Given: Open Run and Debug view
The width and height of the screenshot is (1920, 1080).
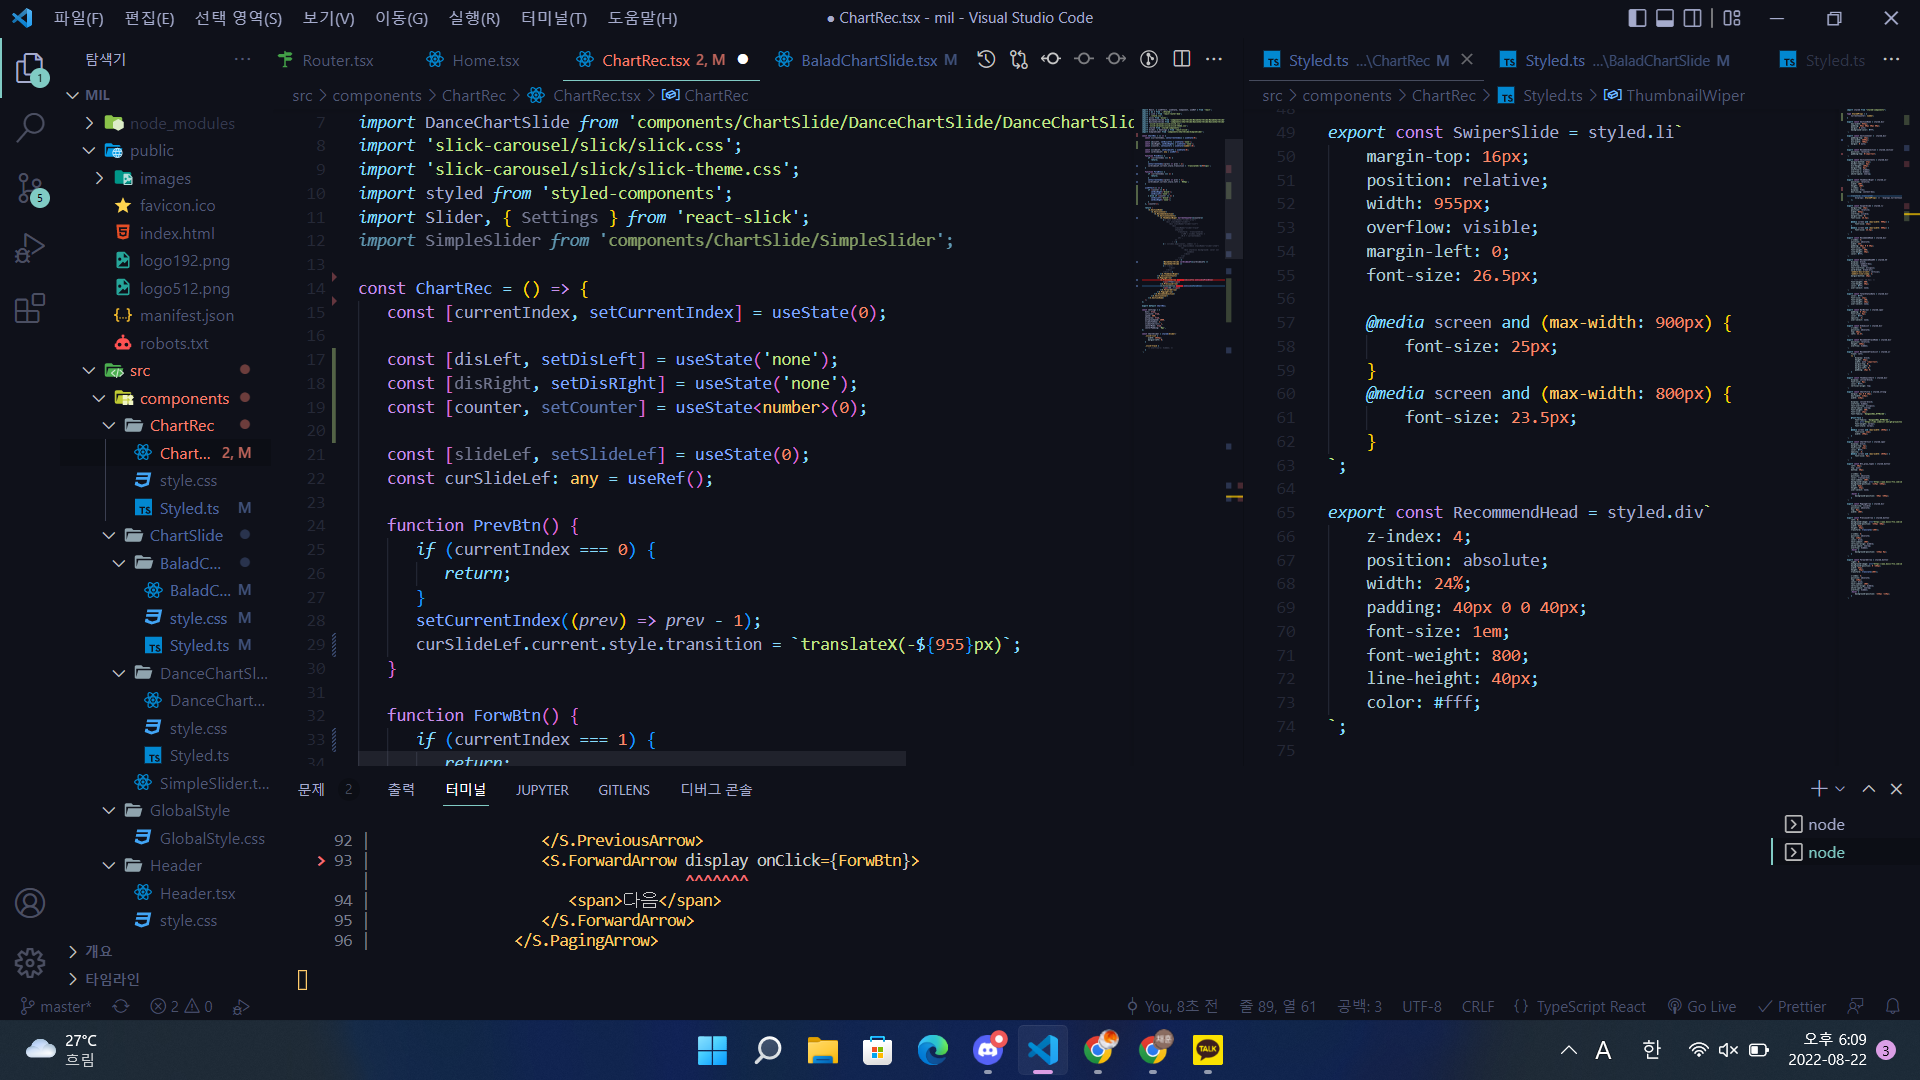Looking at the screenshot, I should [30, 247].
